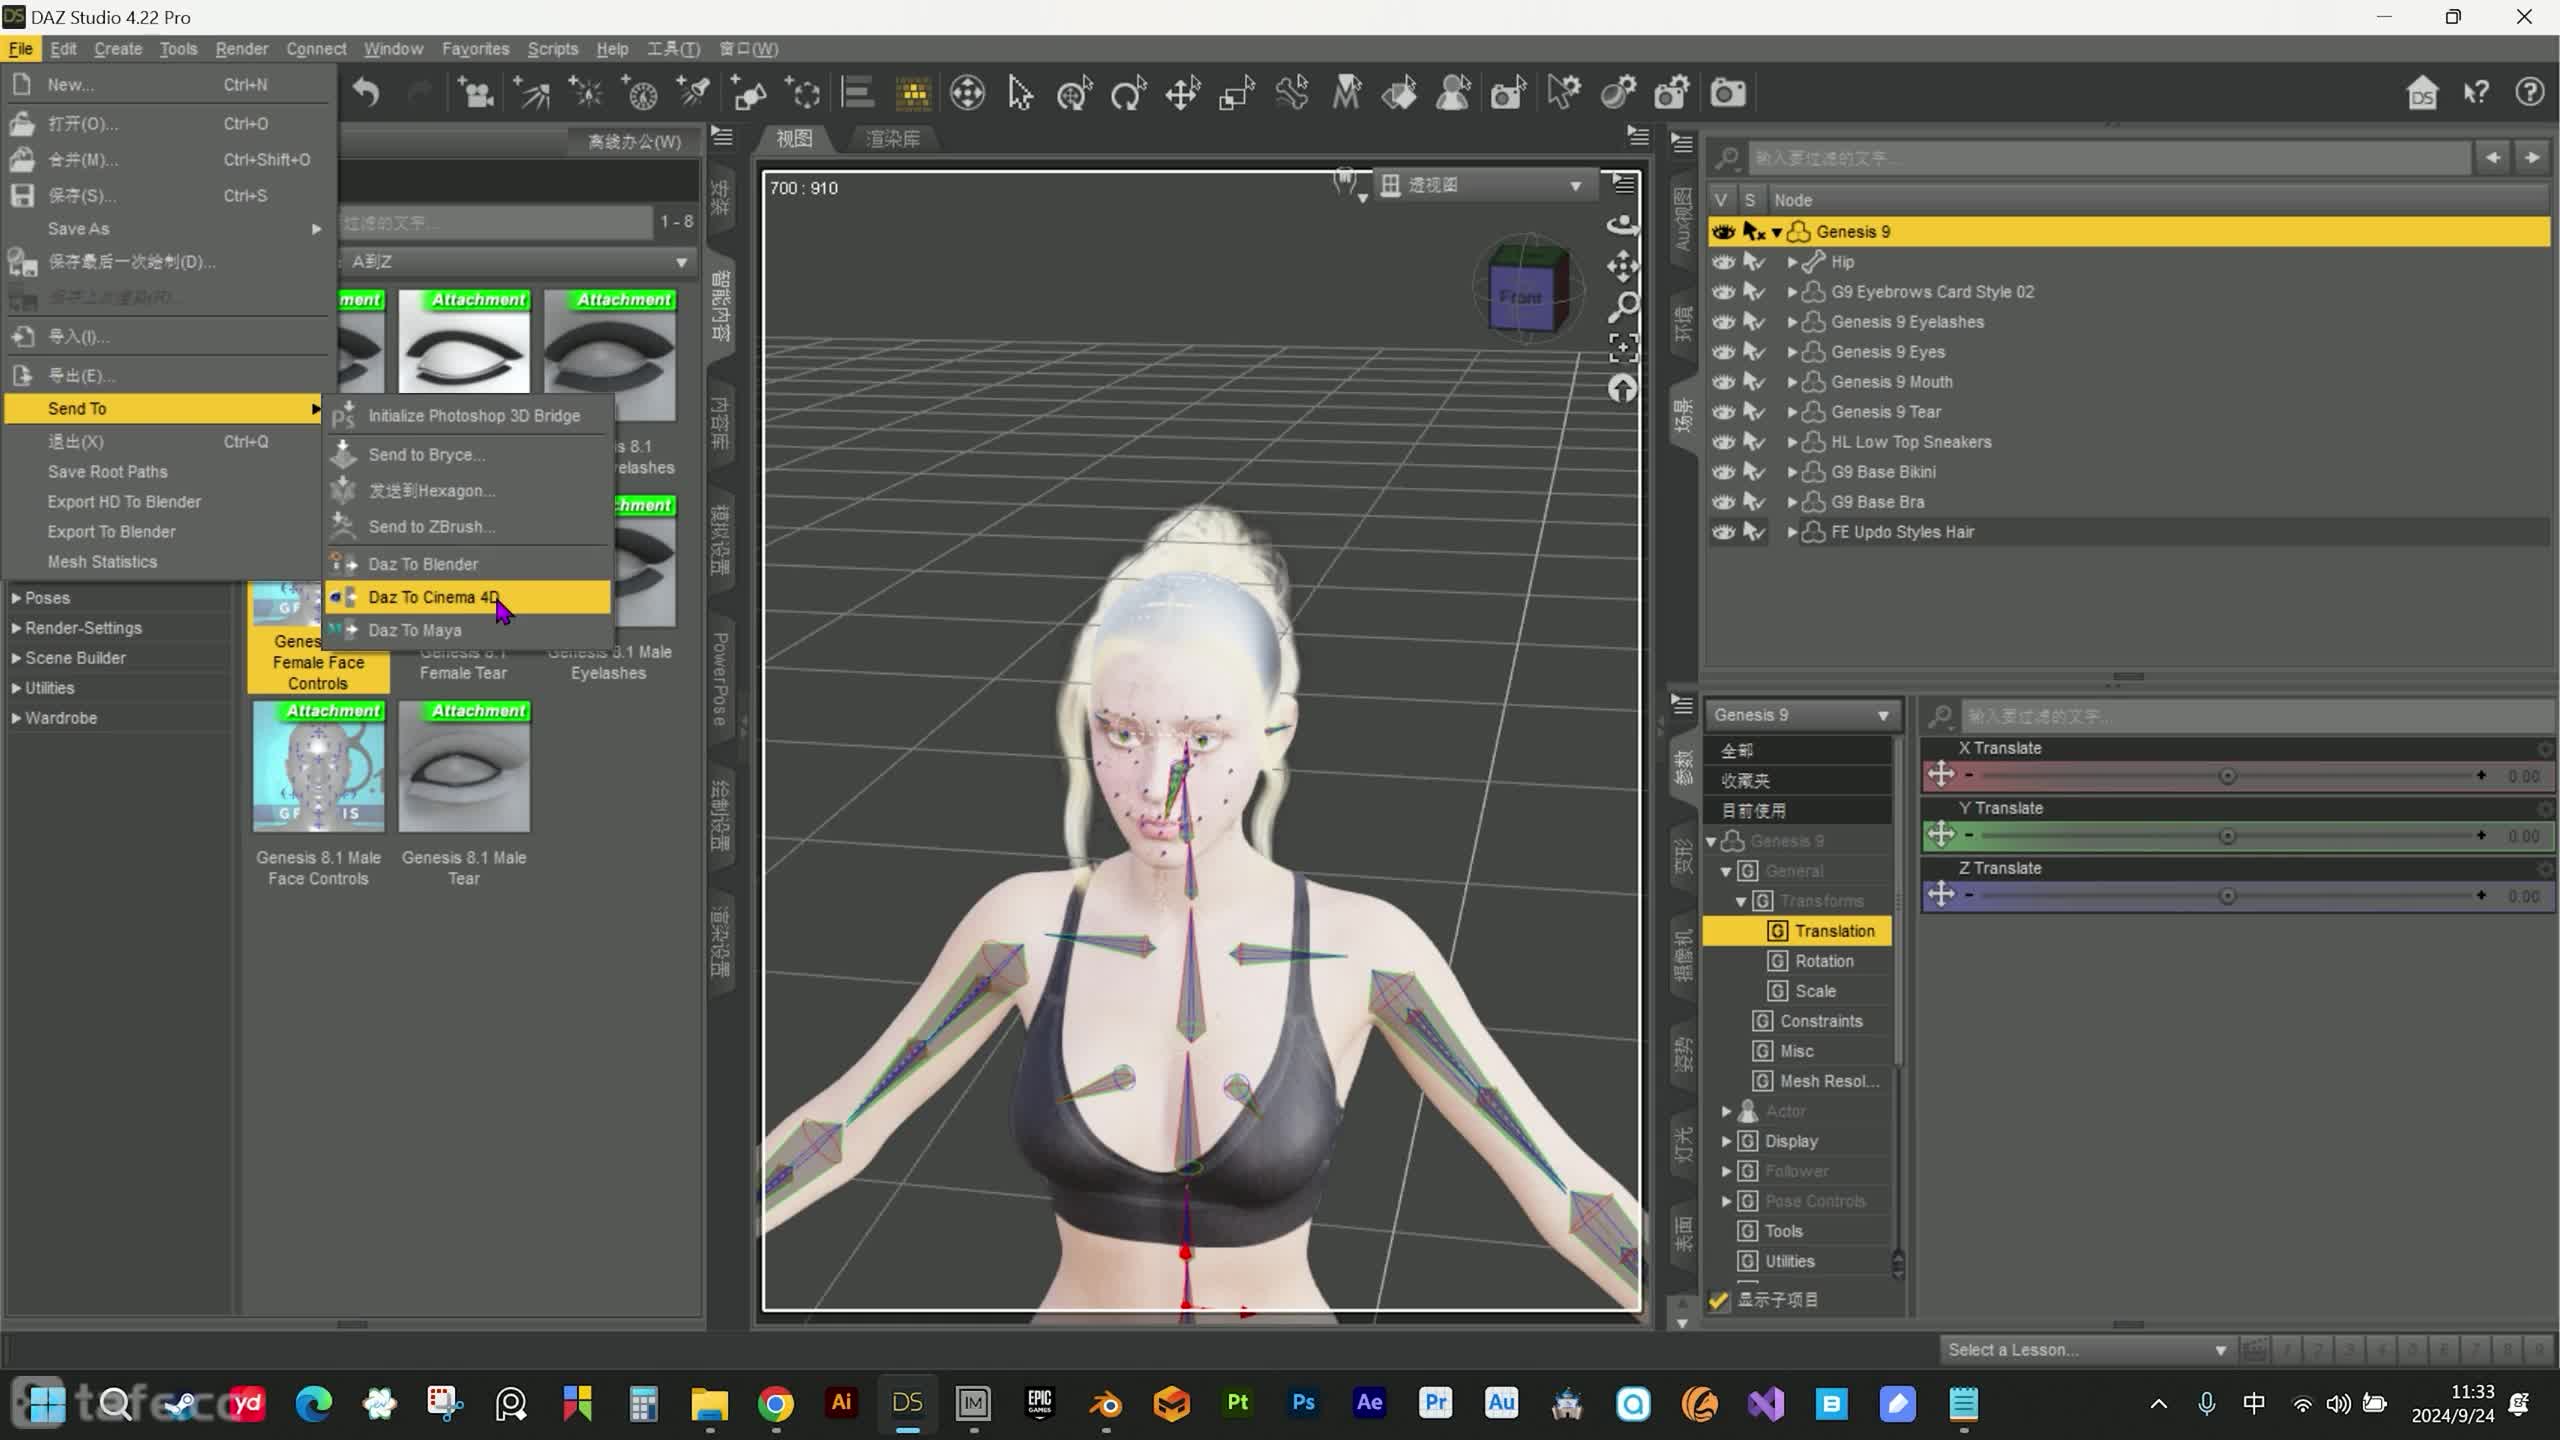
Task: Toggle visibility eye of Genesis 9 node
Action: (1723, 232)
